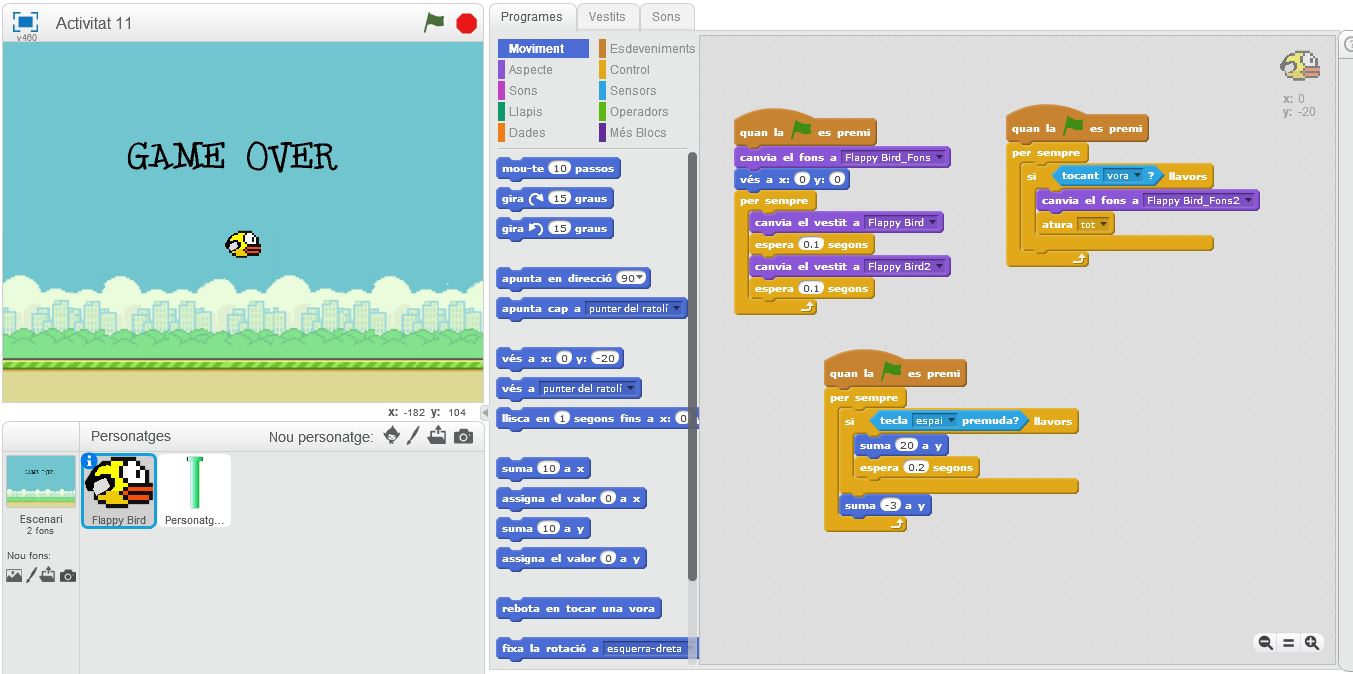Zoom out the scripts area
Image resolution: width=1353 pixels, height=674 pixels.
point(1266,643)
